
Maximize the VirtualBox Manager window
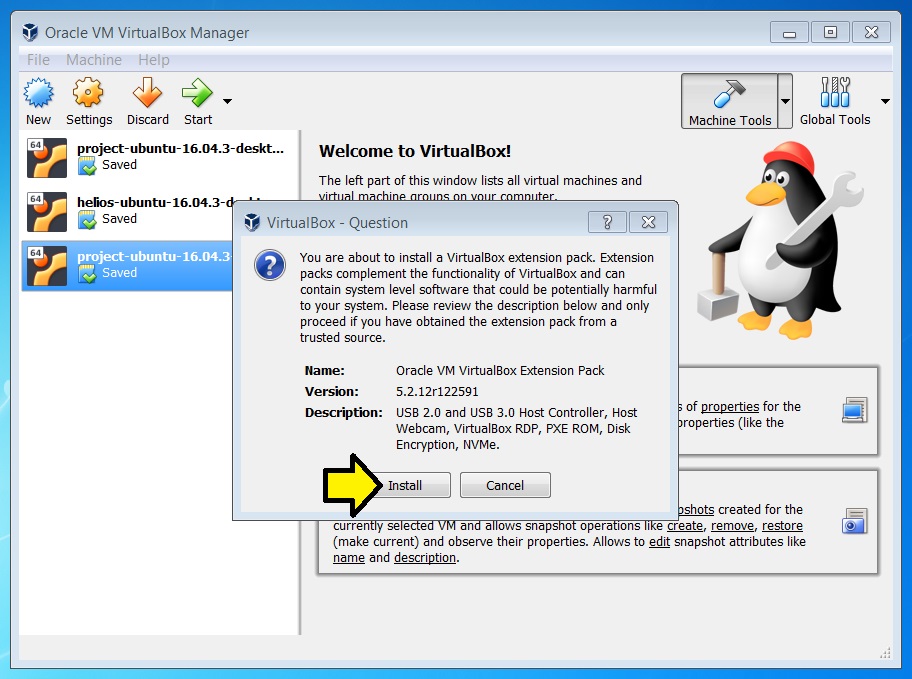pyautogui.click(x=830, y=32)
